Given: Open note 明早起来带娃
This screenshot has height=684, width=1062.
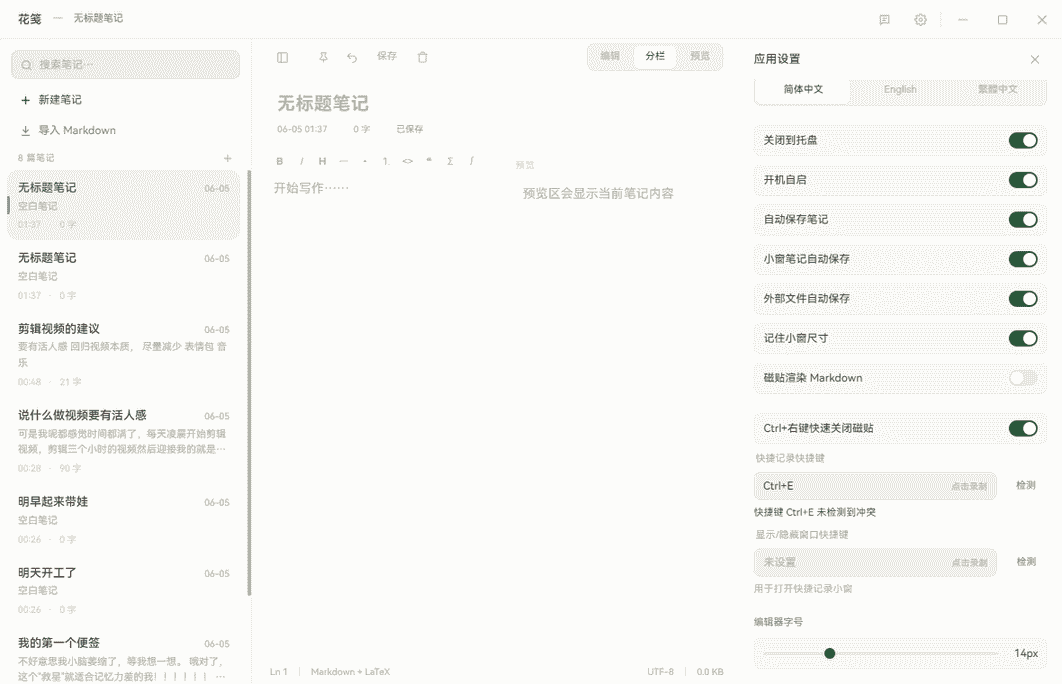Looking at the screenshot, I should coord(124,520).
